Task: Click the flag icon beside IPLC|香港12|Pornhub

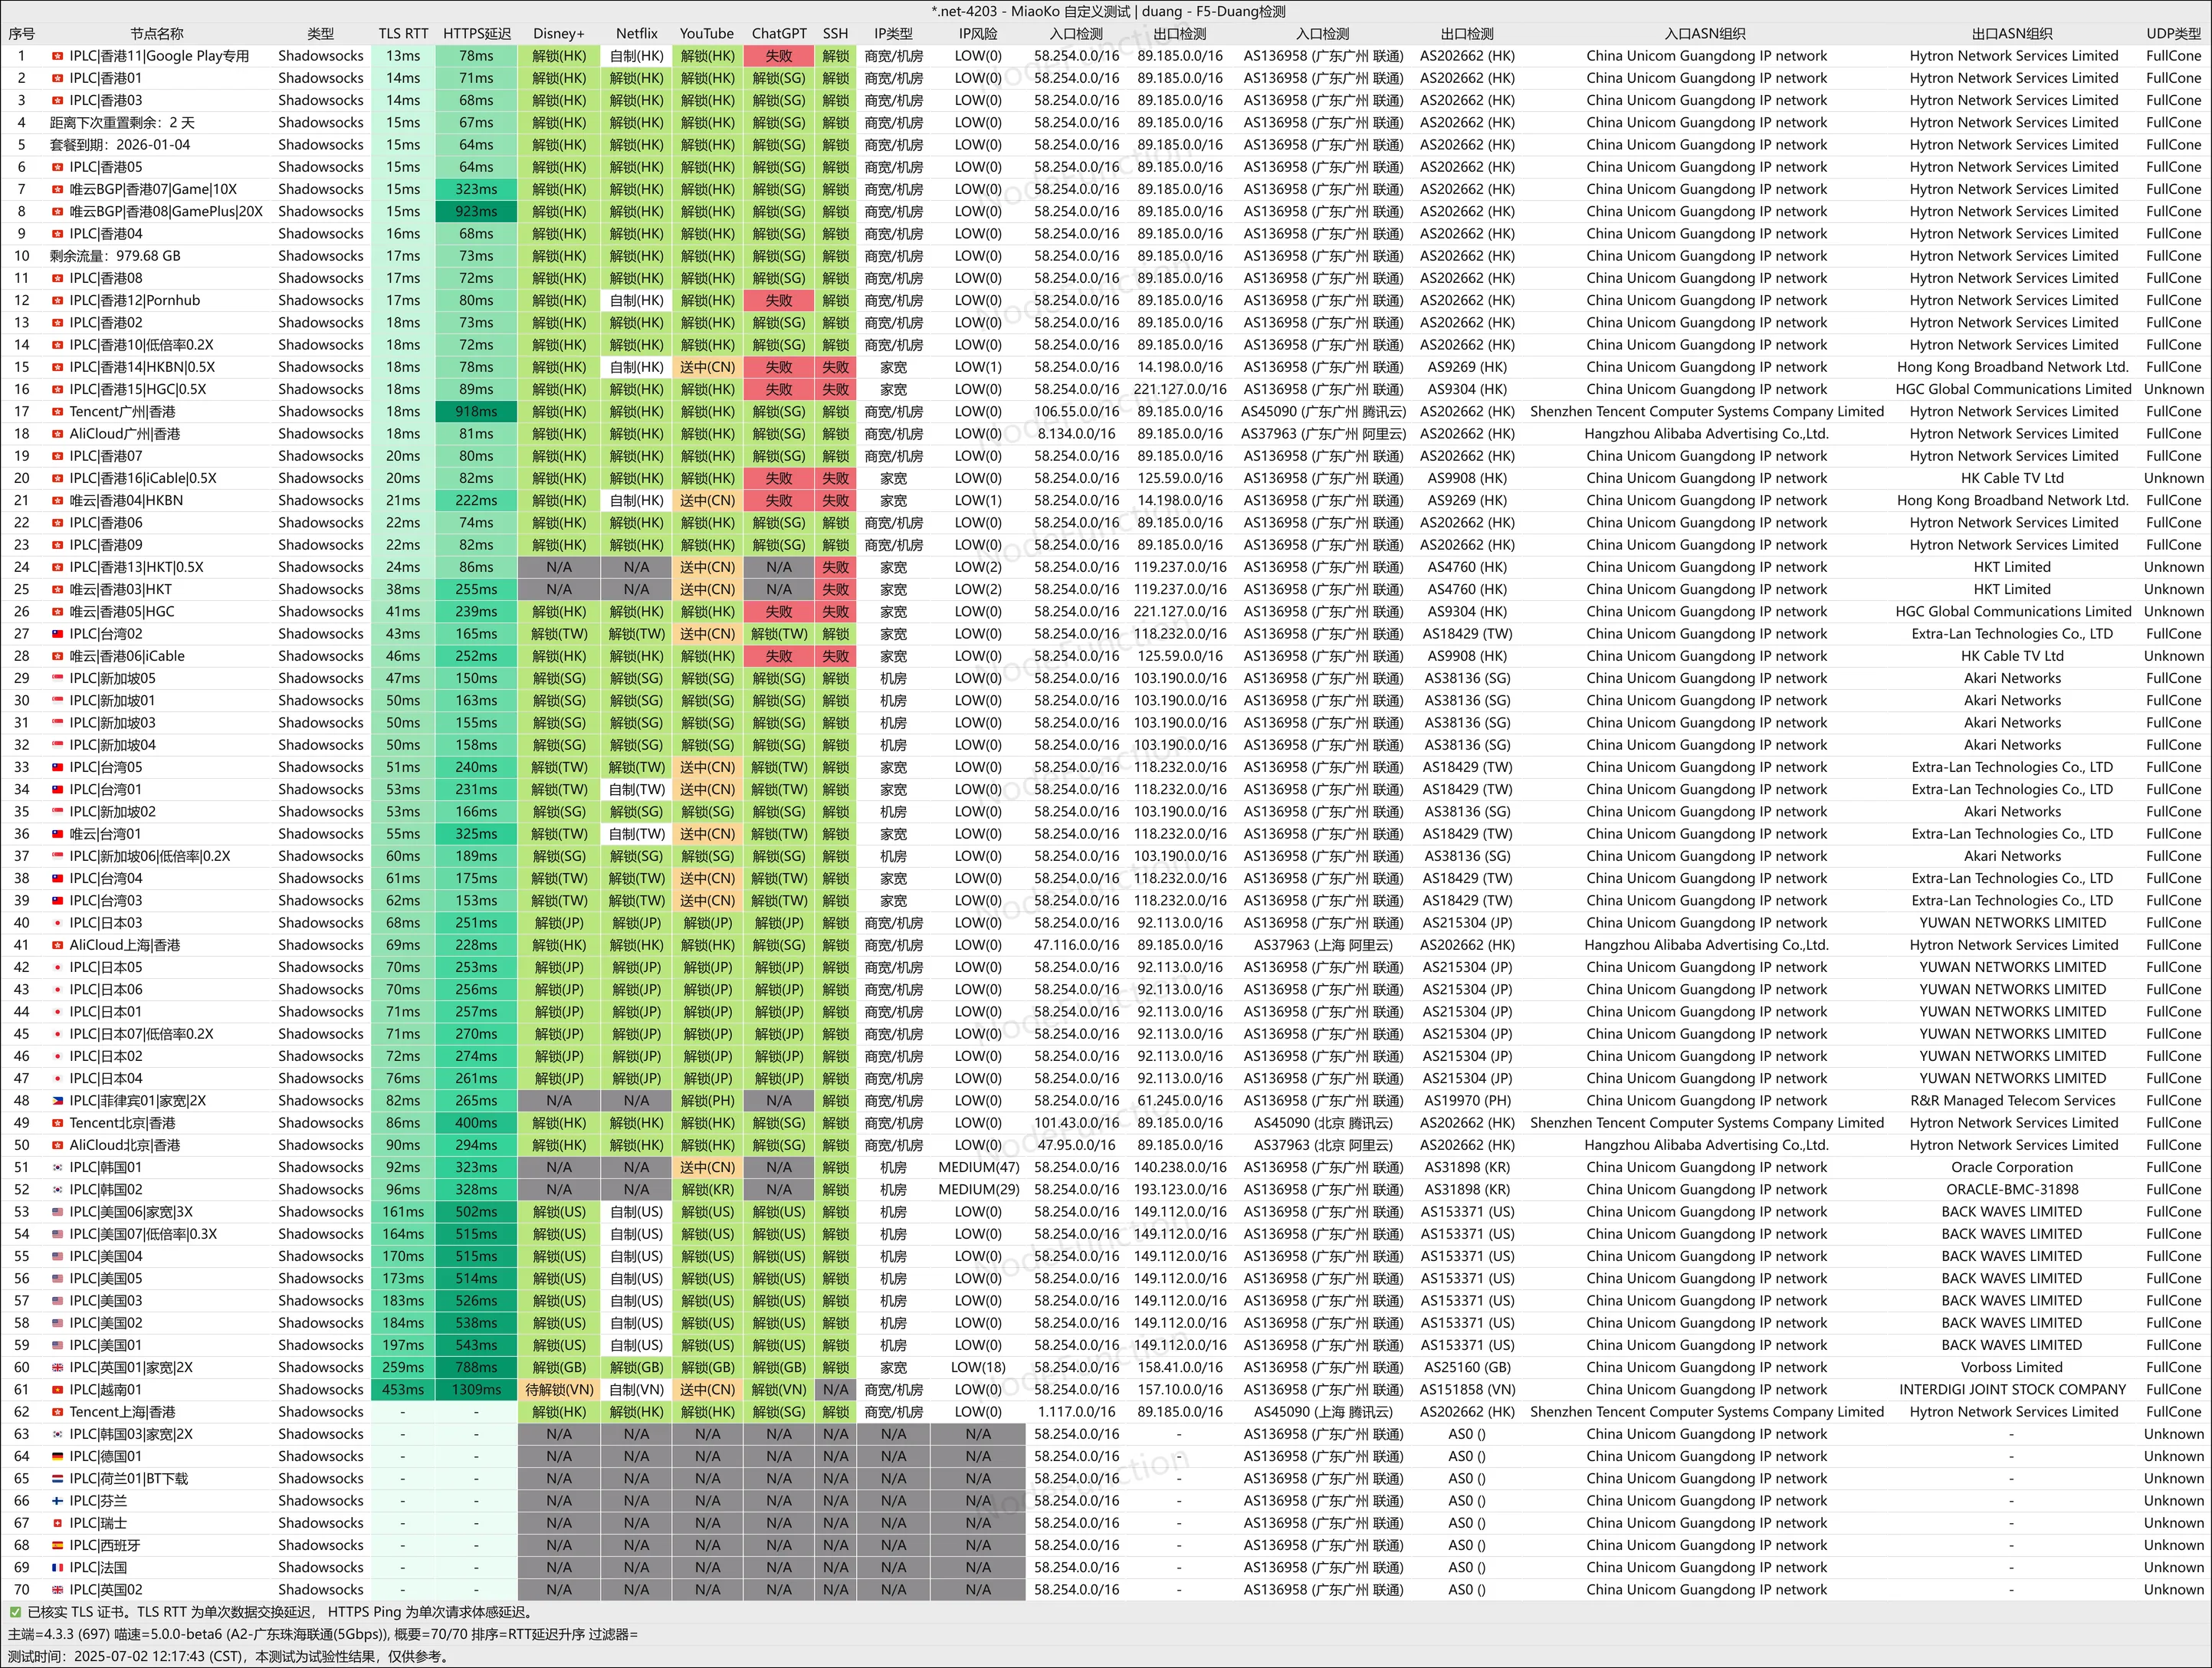Action: 57,300
